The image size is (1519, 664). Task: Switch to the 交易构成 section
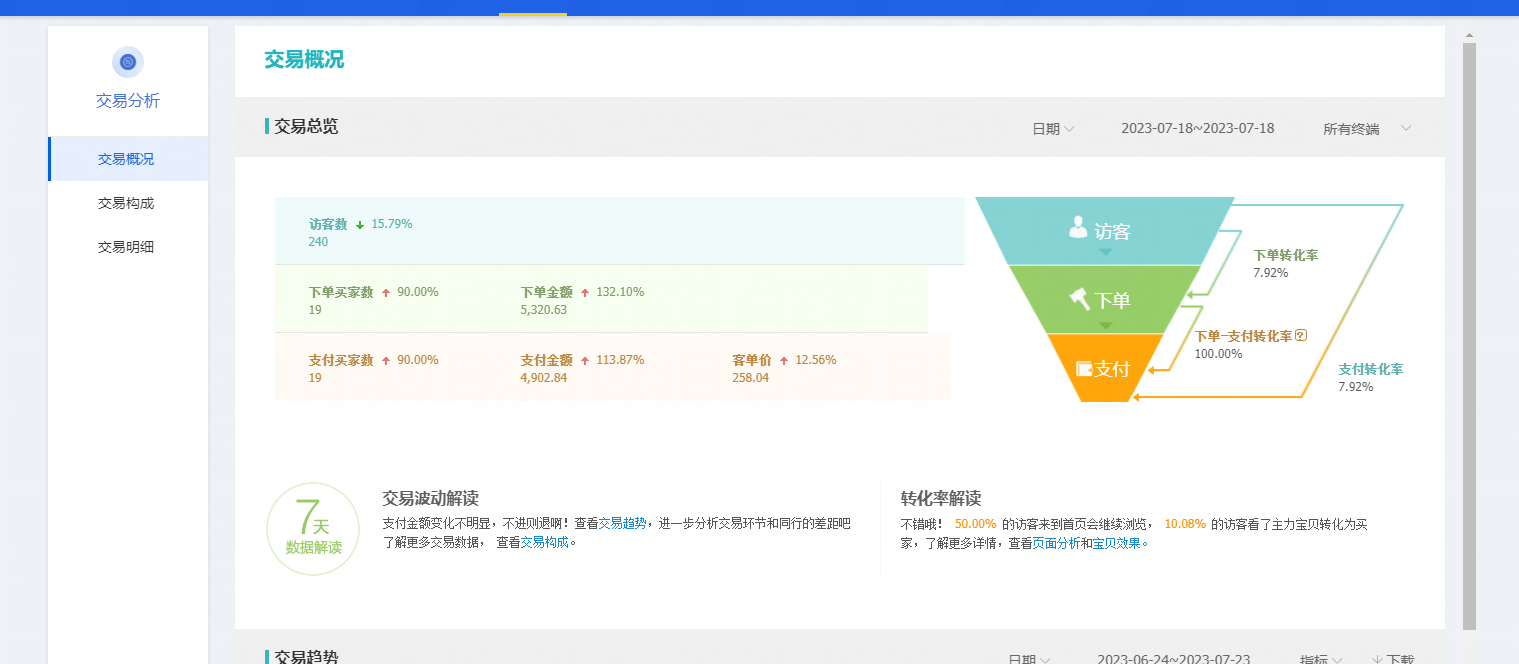[128, 203]
